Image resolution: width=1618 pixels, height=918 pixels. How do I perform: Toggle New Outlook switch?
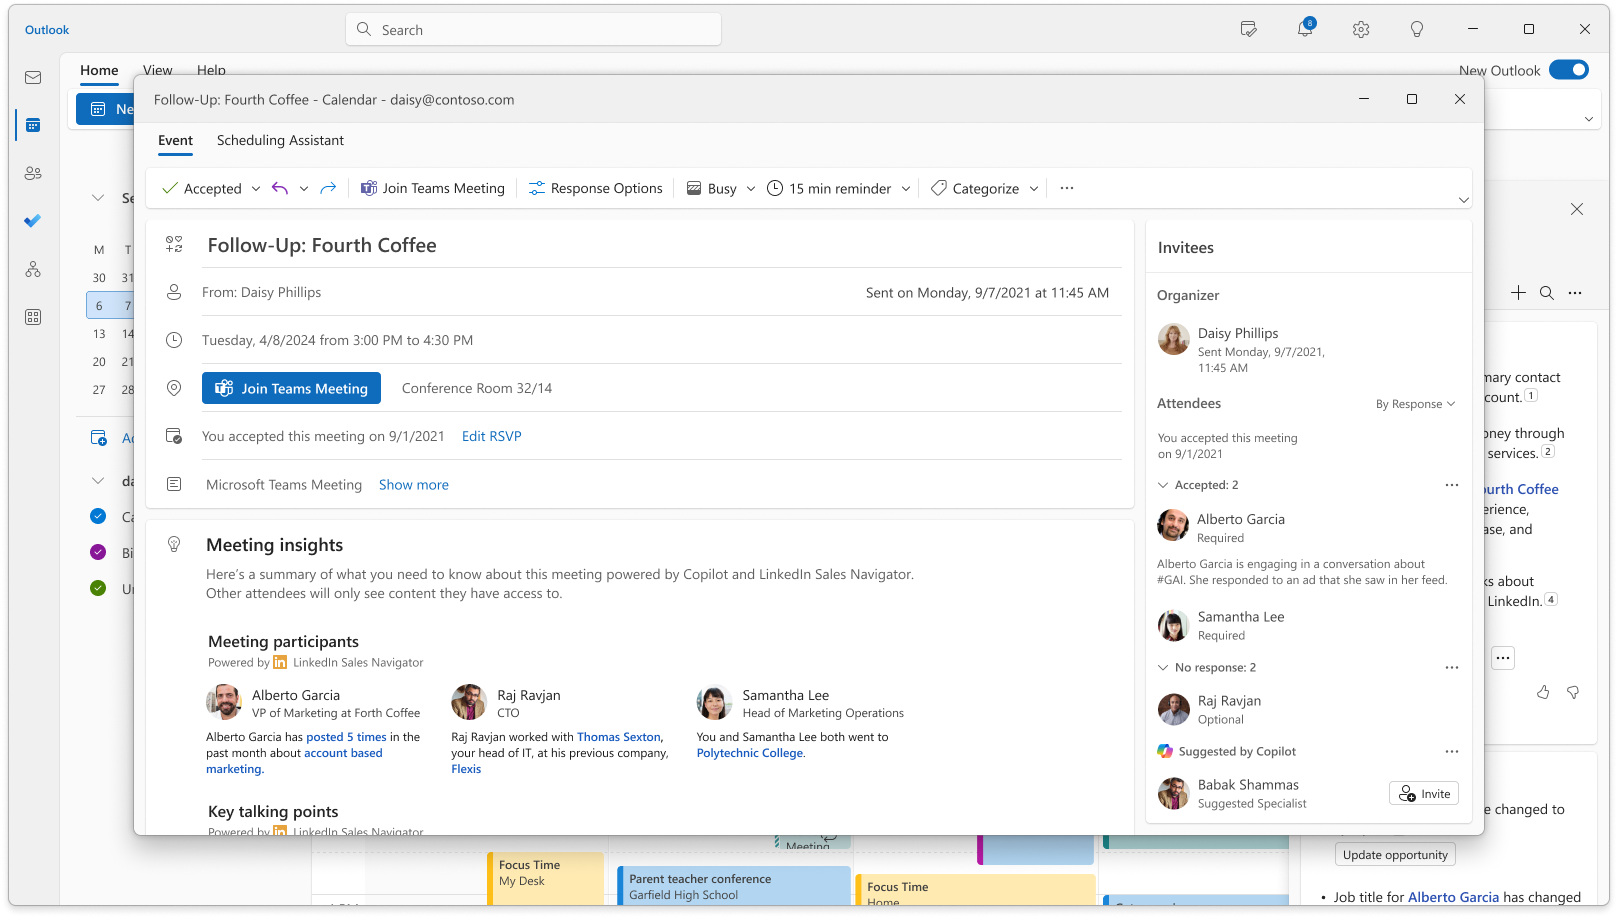[1569, 70]
